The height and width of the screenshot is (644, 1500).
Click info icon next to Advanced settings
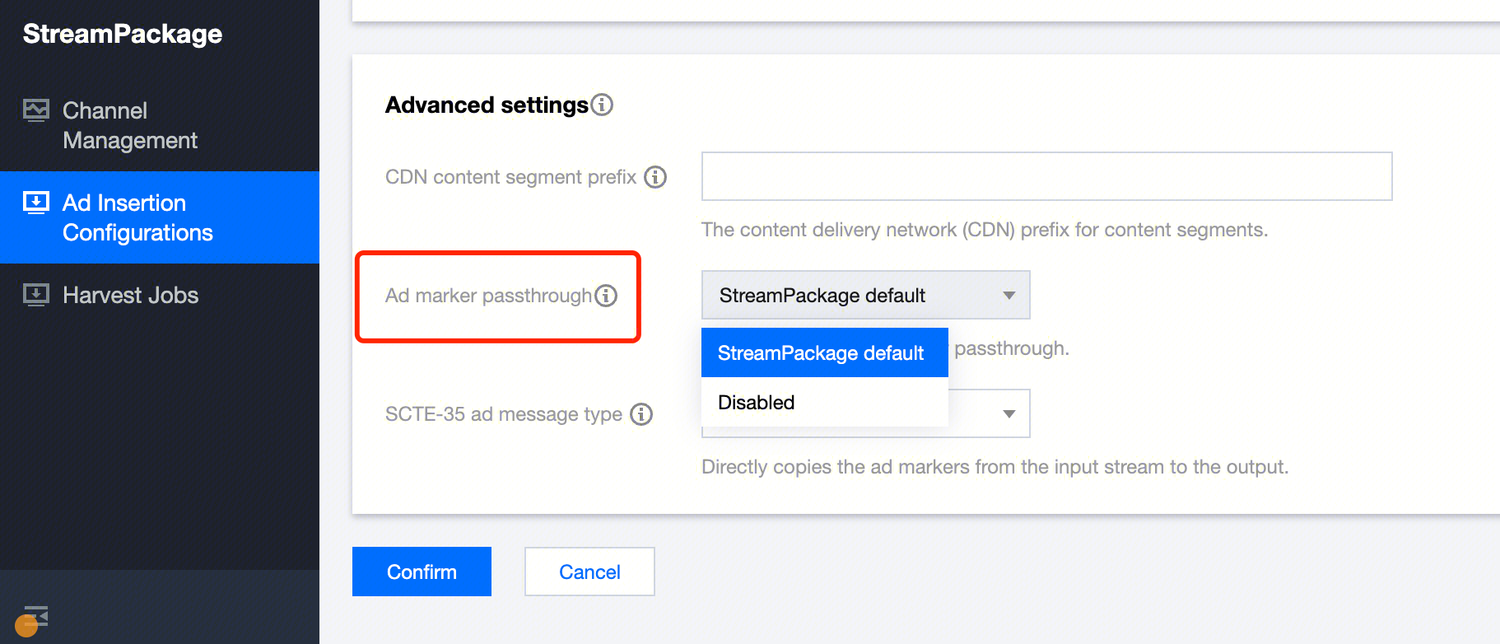coord(601,105)
